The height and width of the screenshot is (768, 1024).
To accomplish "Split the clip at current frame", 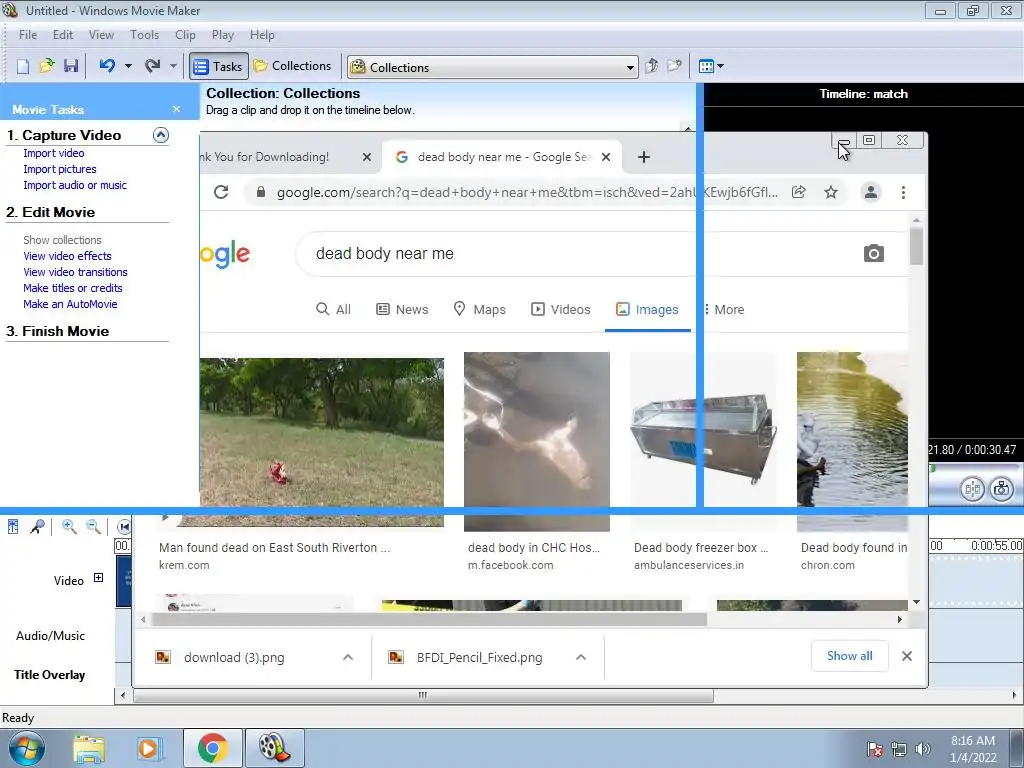I will pos(972,488).
